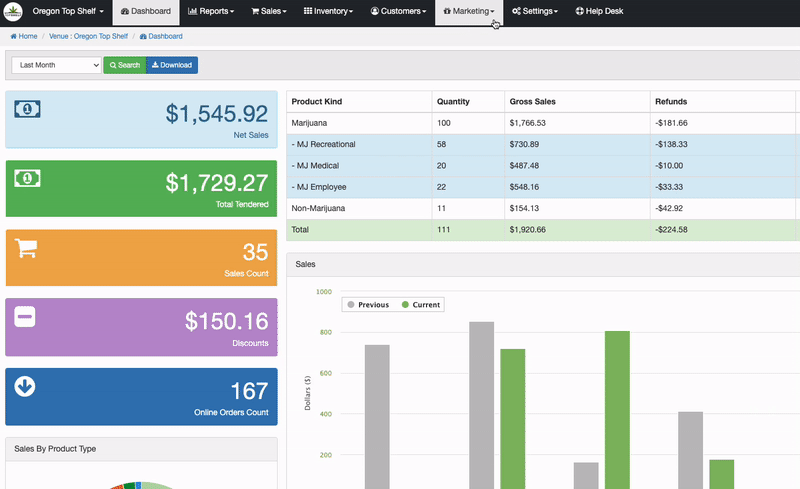
Task: Select the - MJ Medical row label
Action: [x=315, y=166]
